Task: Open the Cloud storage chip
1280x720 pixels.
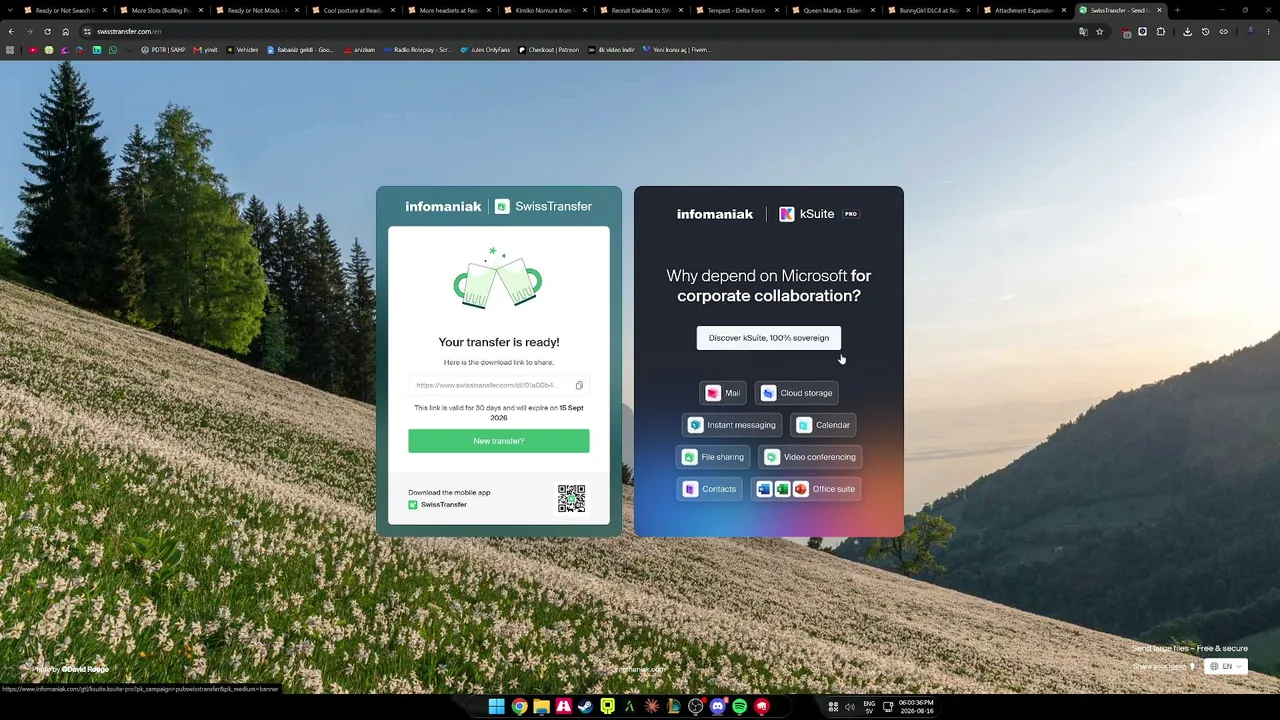Action: pyautogui.click(x=797, y=393)
